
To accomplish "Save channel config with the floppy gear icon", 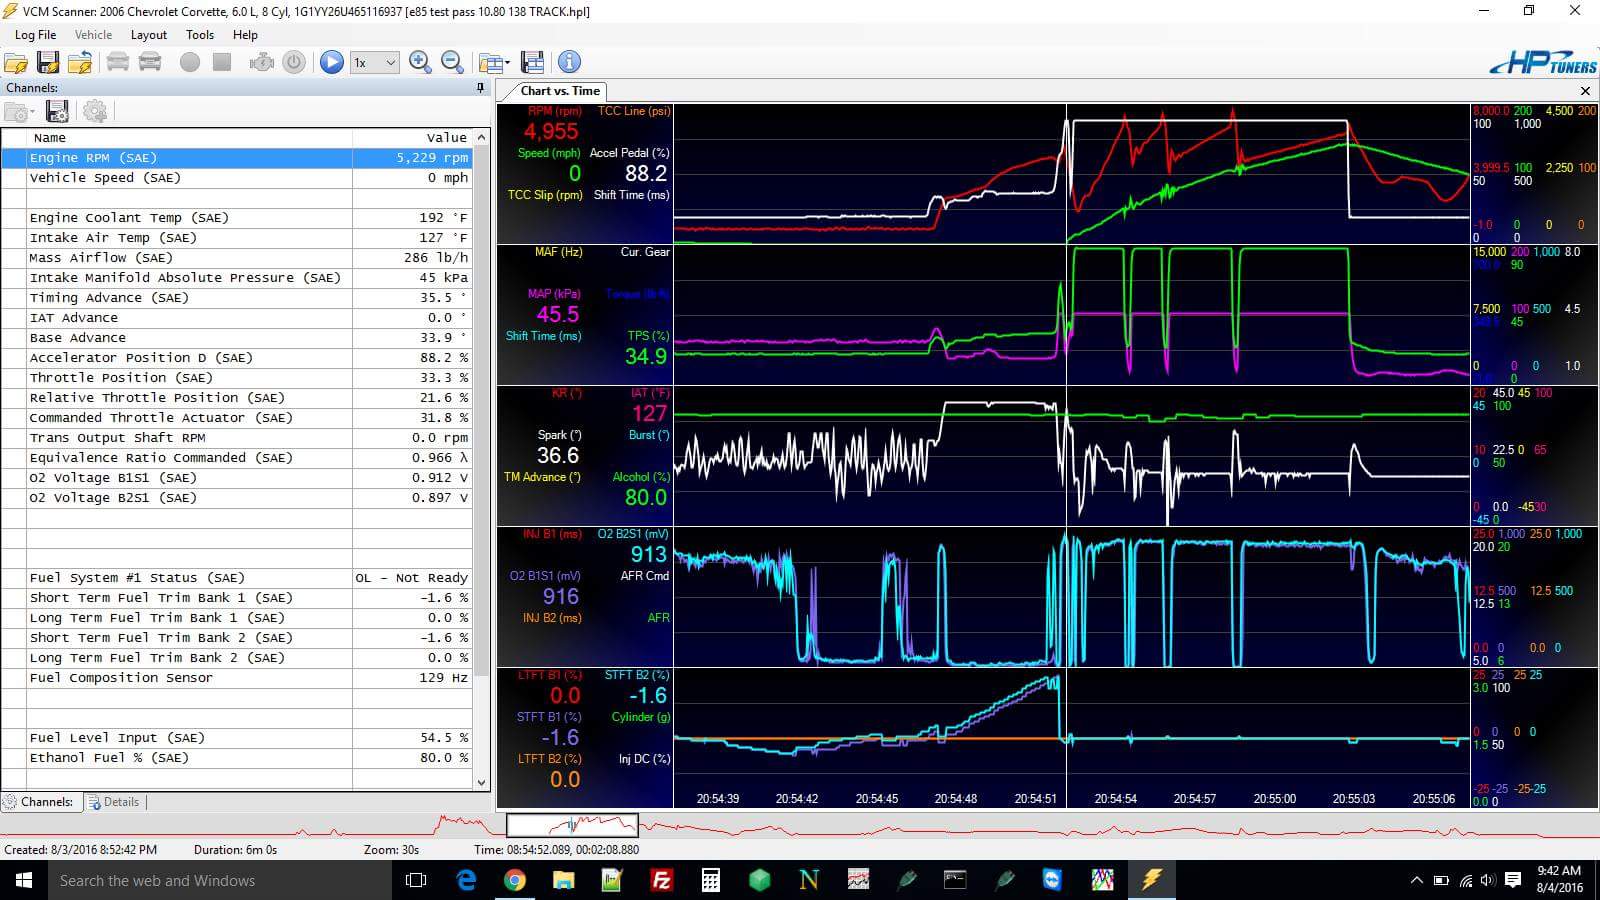I will coord(58,111).
